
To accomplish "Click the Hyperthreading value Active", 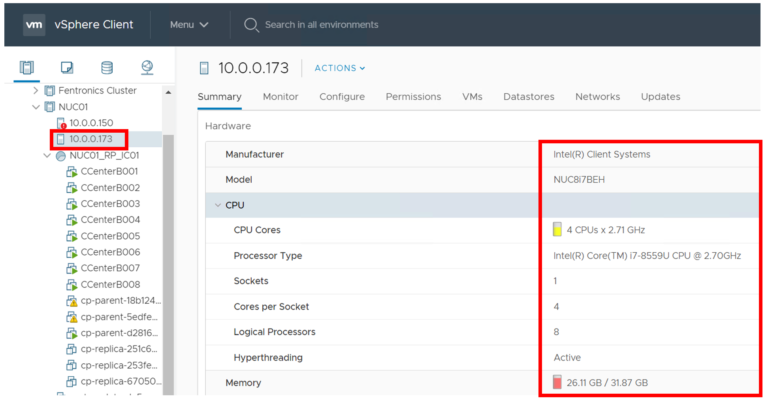I will [x=567, y=358].
